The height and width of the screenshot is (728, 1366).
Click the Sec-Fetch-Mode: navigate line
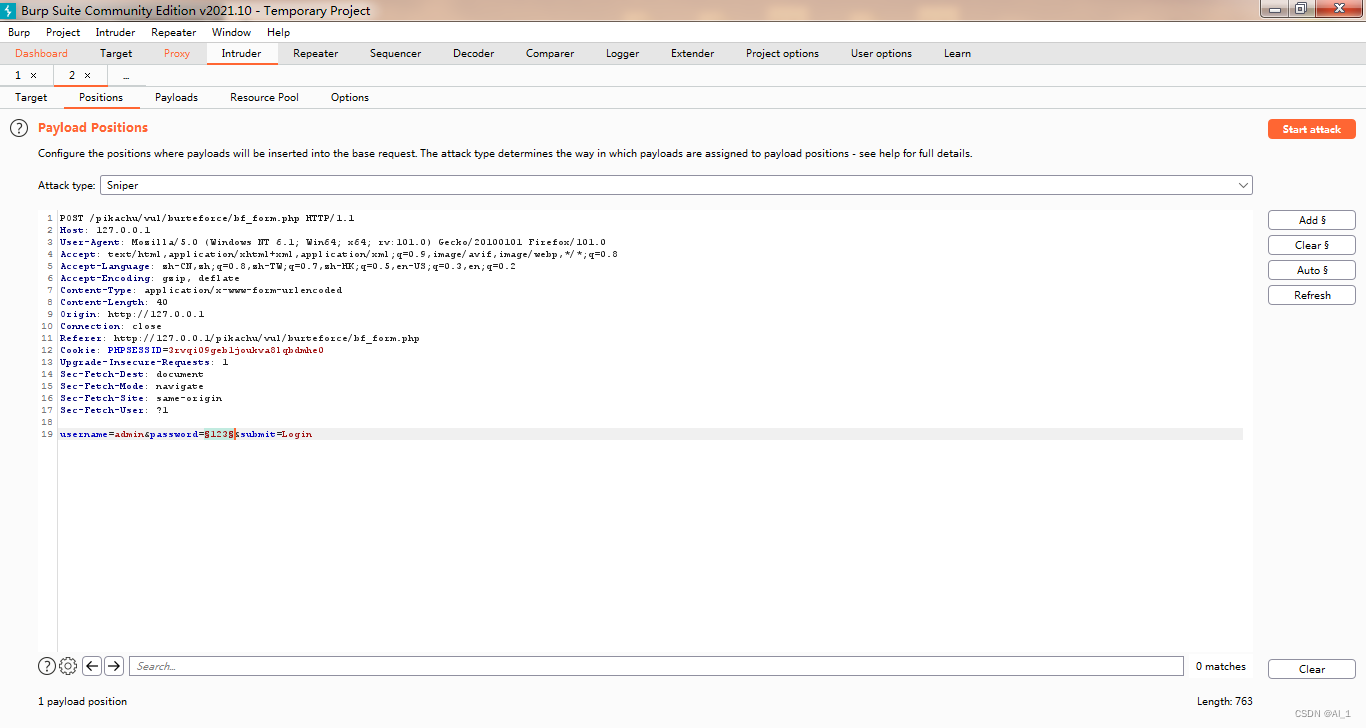point(132,386)
